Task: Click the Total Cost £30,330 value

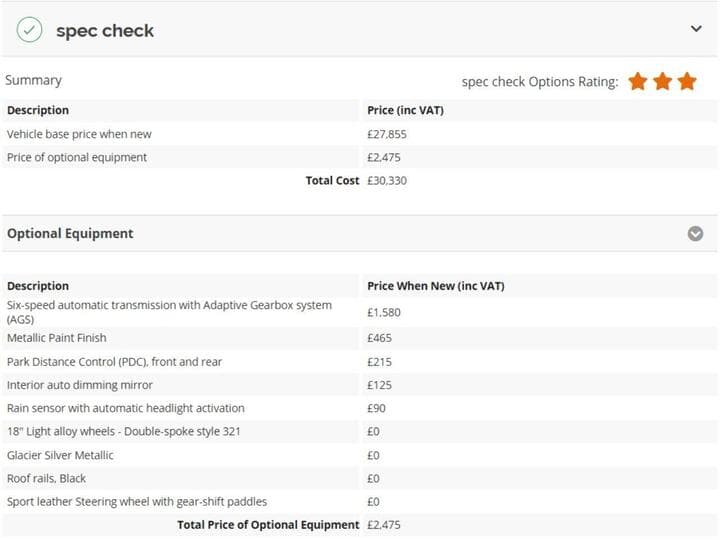Action: 387,180
